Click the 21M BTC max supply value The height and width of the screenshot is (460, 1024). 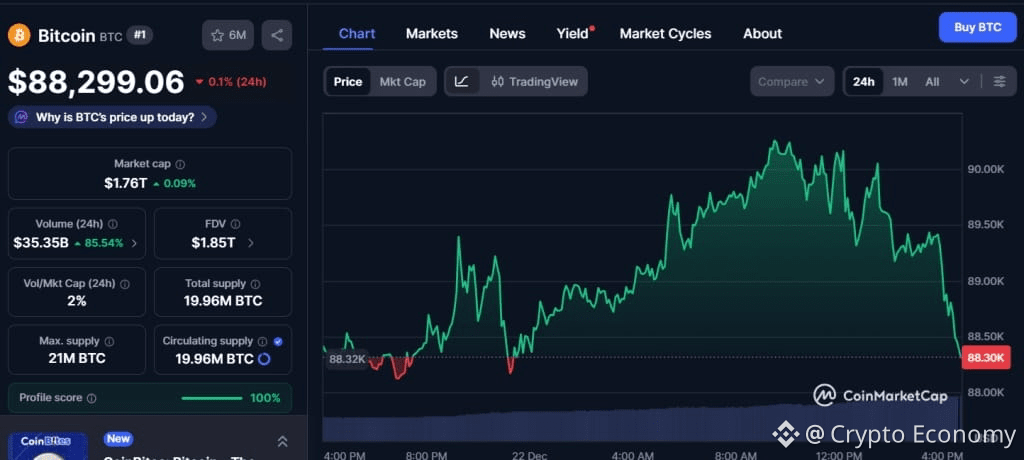(76, 359)
